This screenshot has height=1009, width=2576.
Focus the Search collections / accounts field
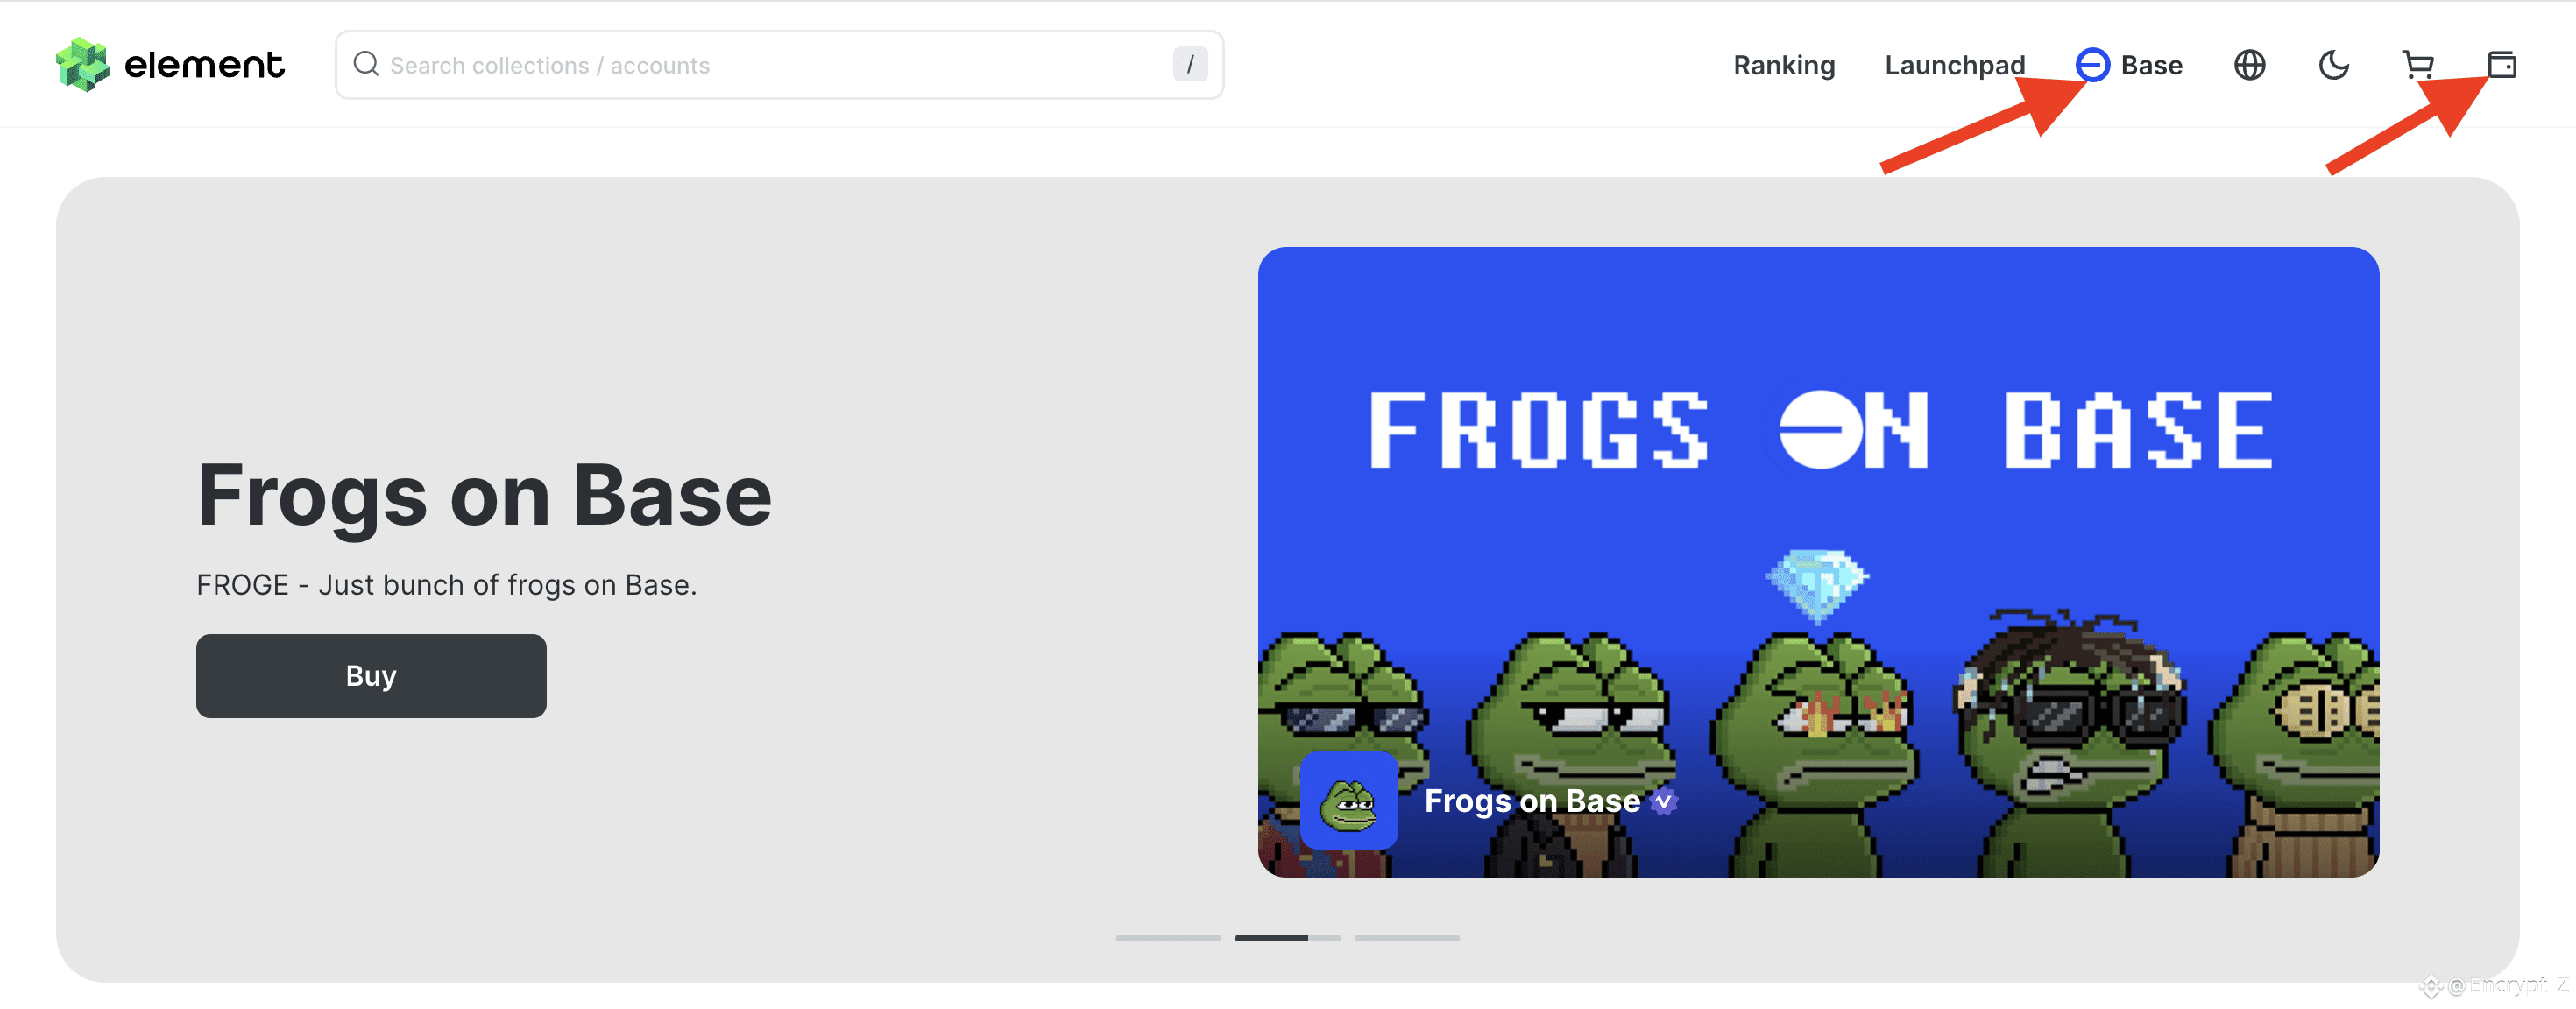click(779, 65)
